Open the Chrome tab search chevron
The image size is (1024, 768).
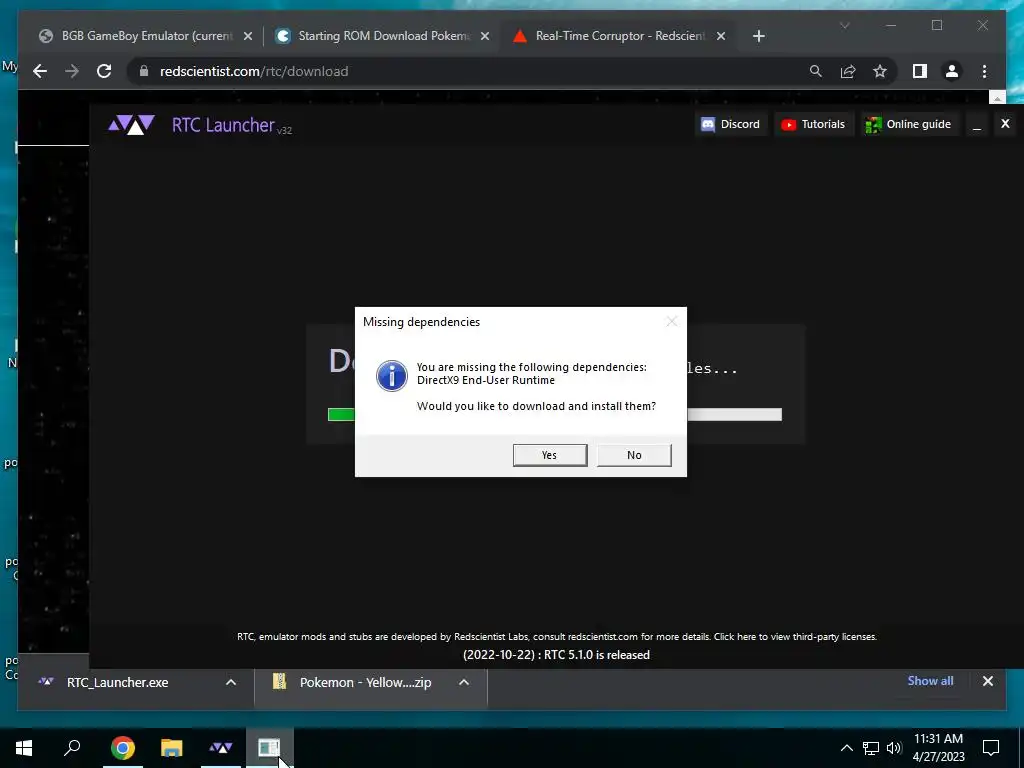click(844, 25)
